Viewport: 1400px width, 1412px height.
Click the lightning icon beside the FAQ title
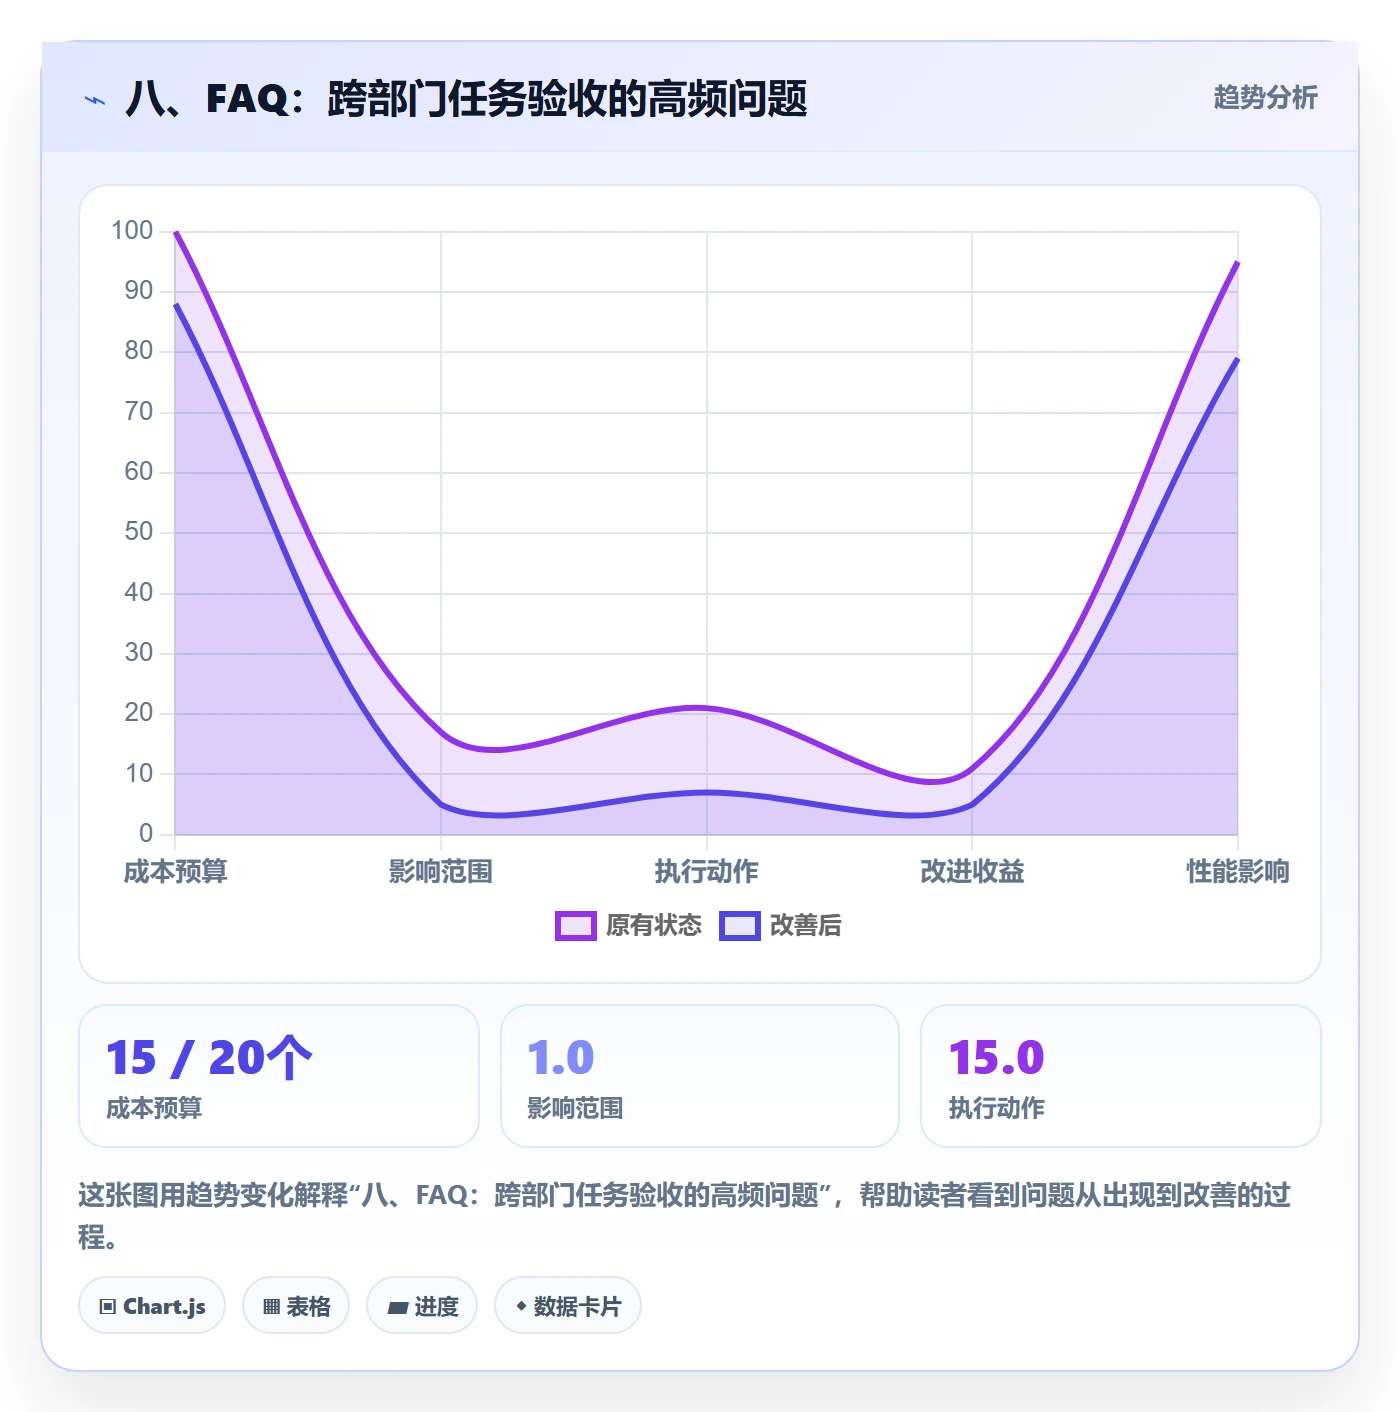pos(95,100)
